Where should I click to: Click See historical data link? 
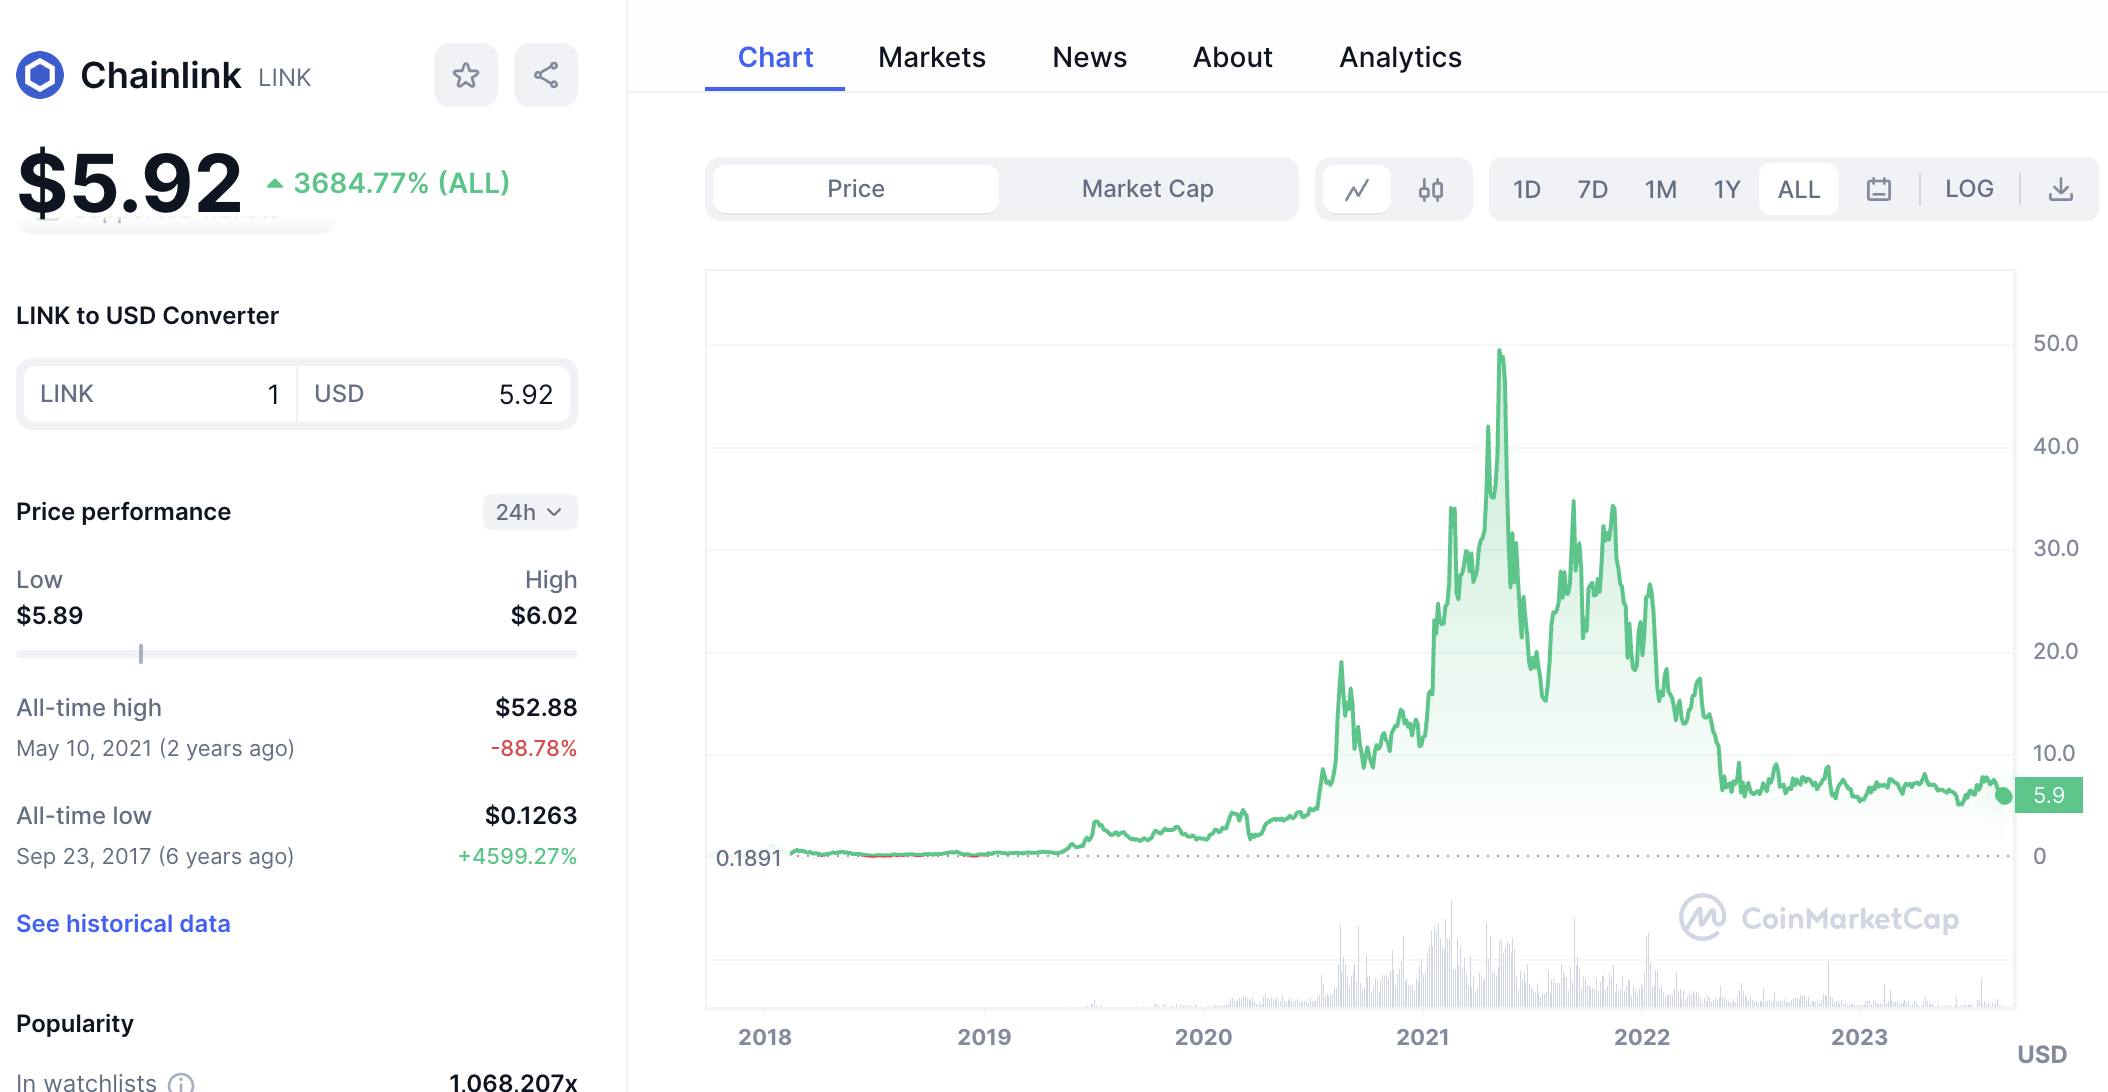point(123,923)
